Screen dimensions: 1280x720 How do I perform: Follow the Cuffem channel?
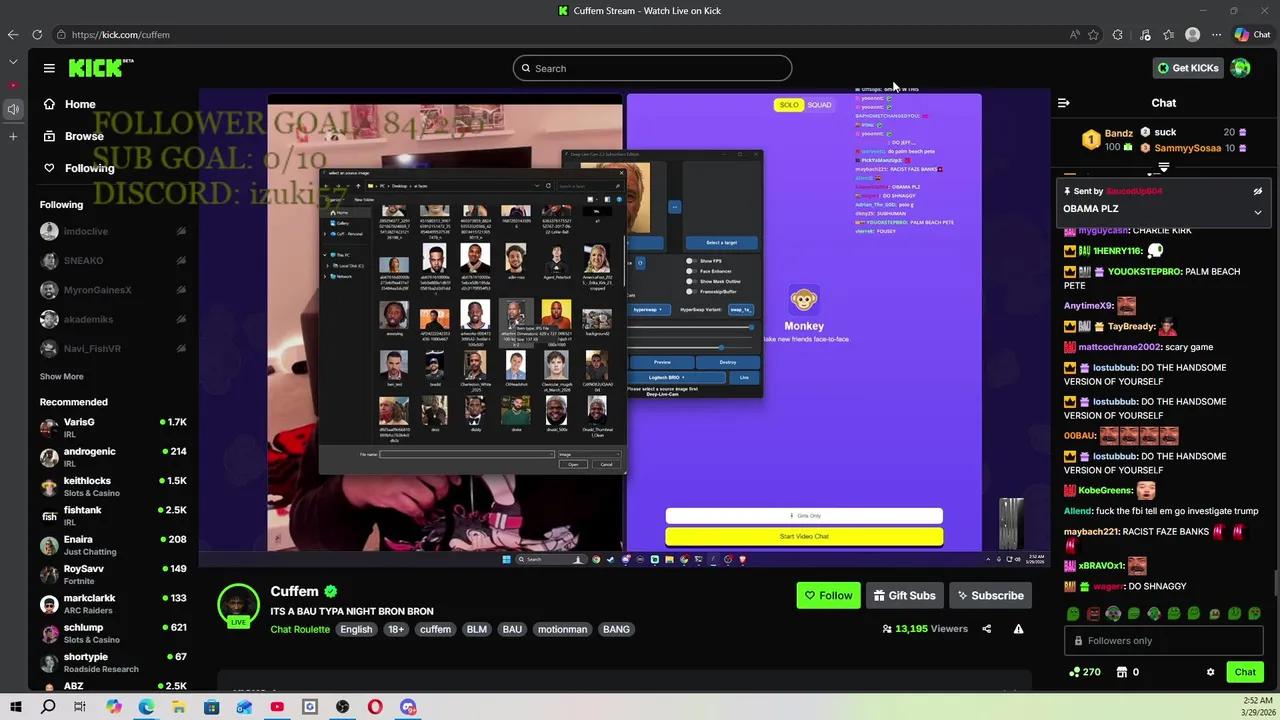(x=828, y=595)
